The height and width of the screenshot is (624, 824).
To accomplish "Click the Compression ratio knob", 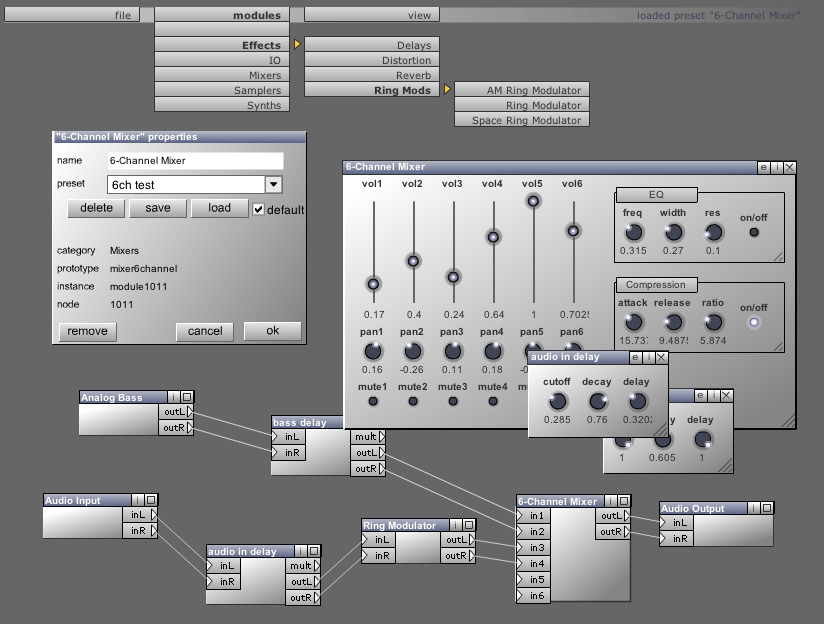I will coord(713,322).
